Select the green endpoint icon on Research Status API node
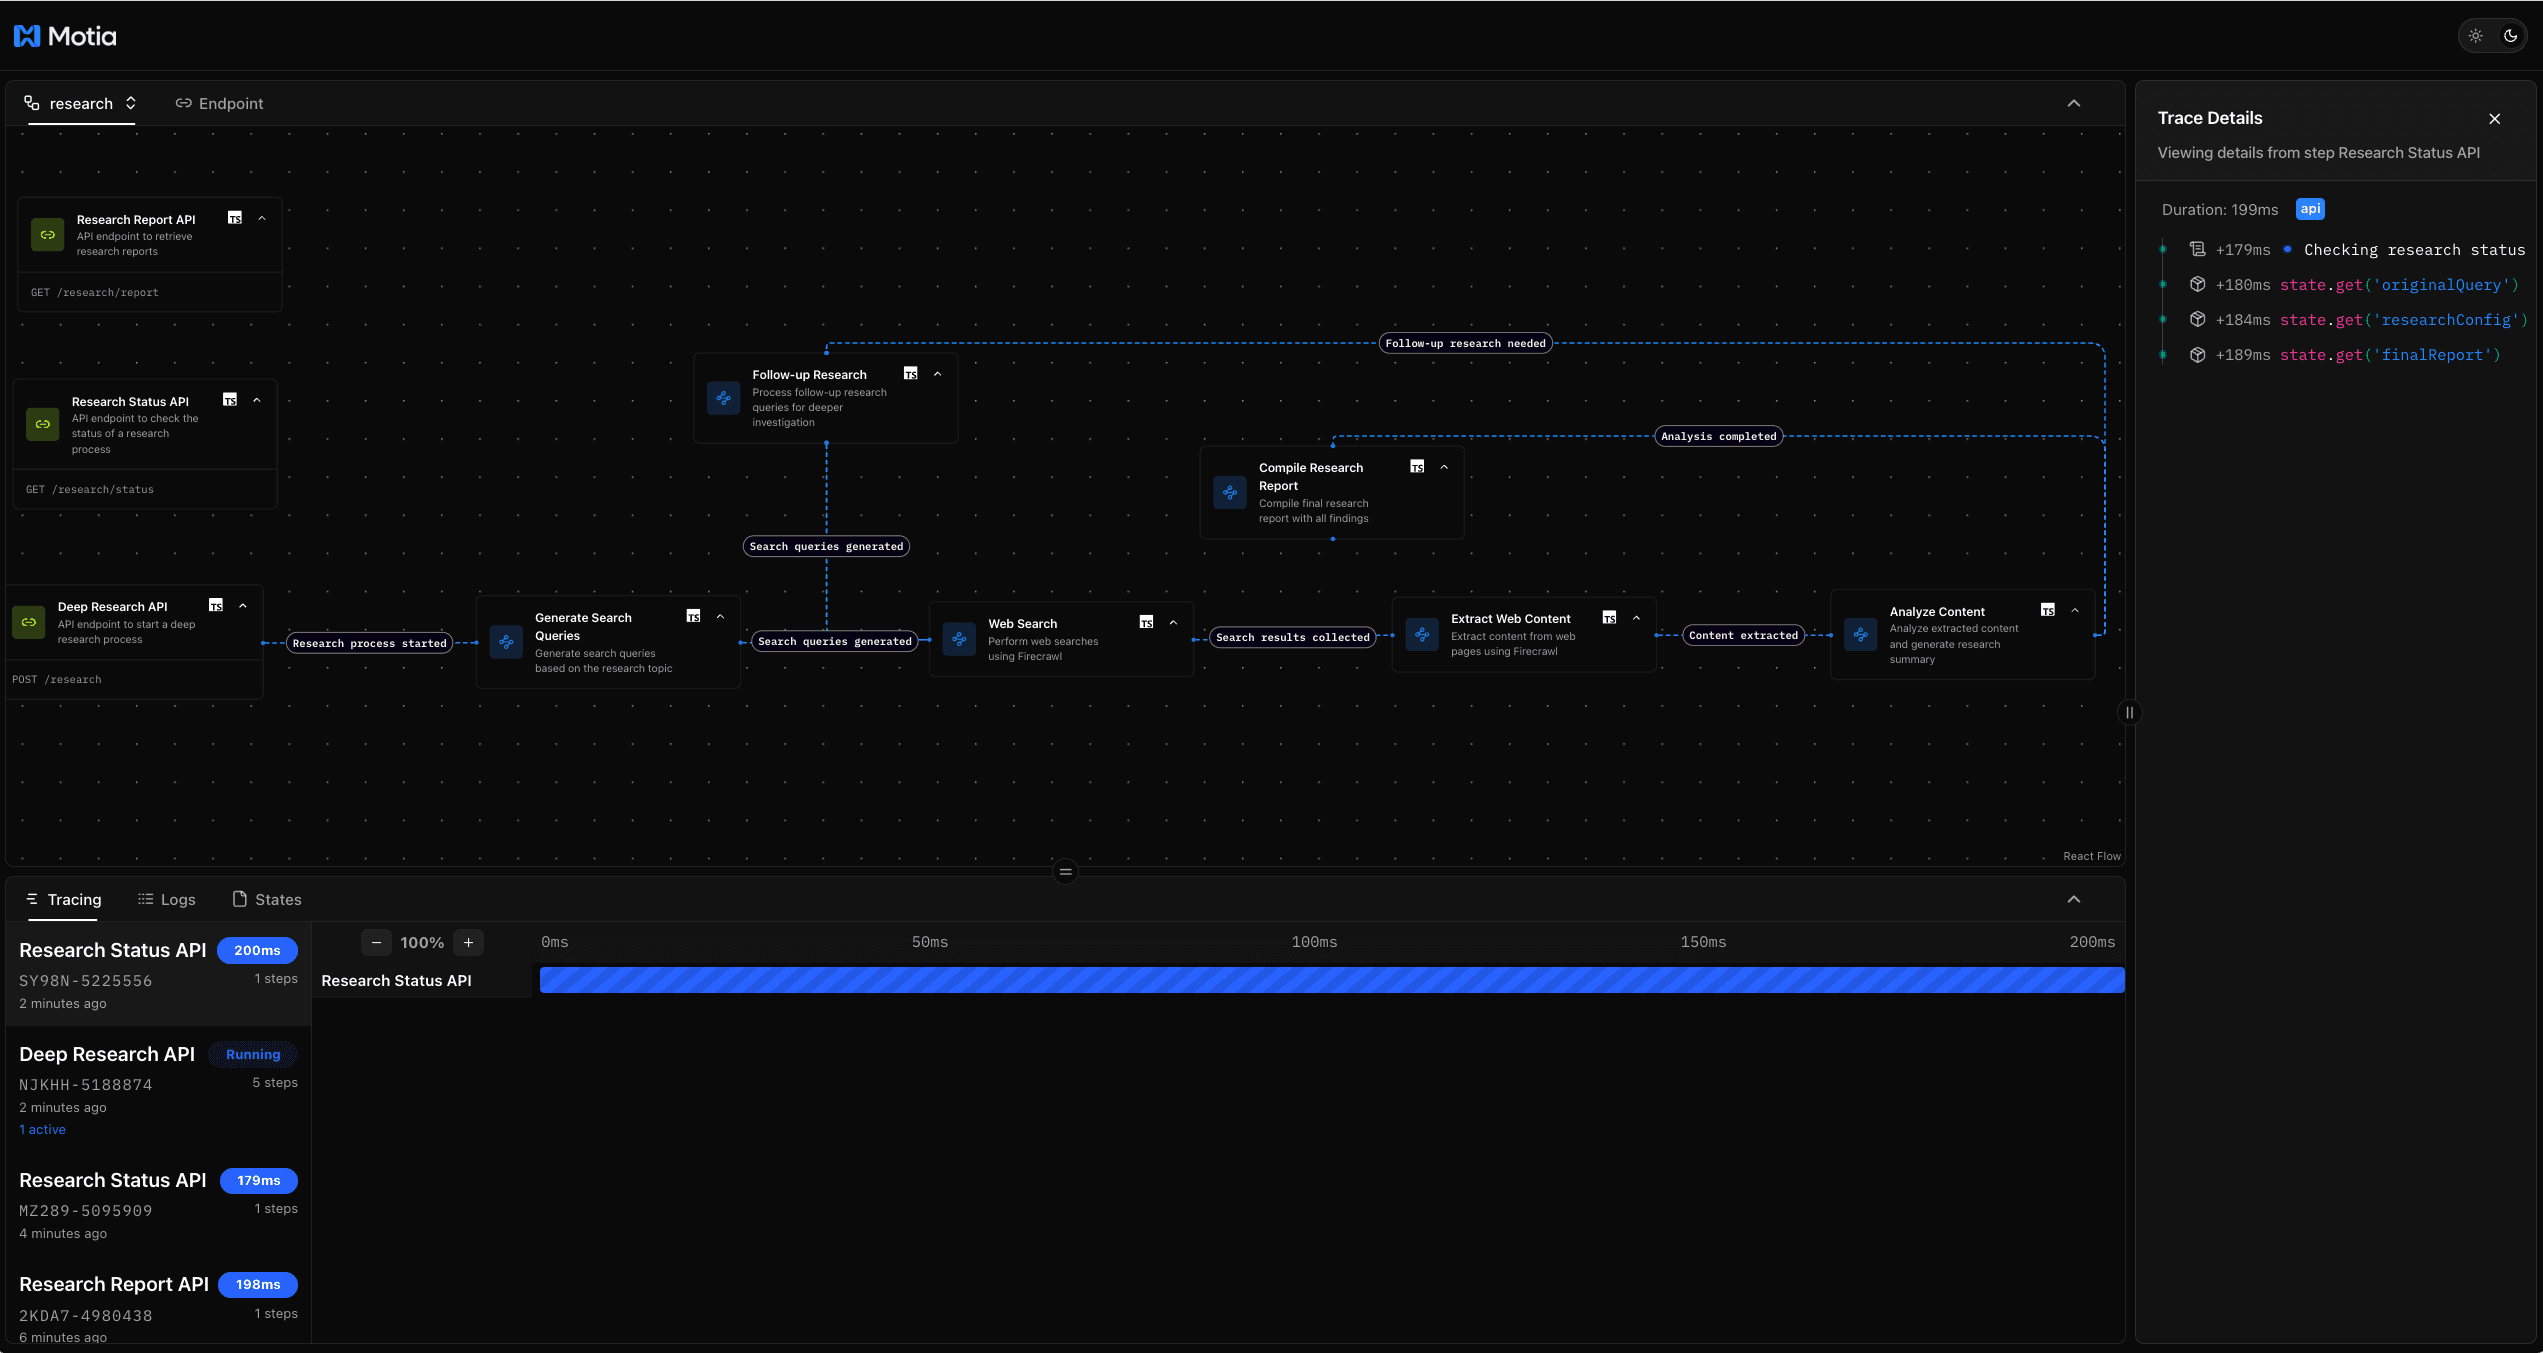Viewport: 2543px width, 1353px height. [x=42, y=423]
